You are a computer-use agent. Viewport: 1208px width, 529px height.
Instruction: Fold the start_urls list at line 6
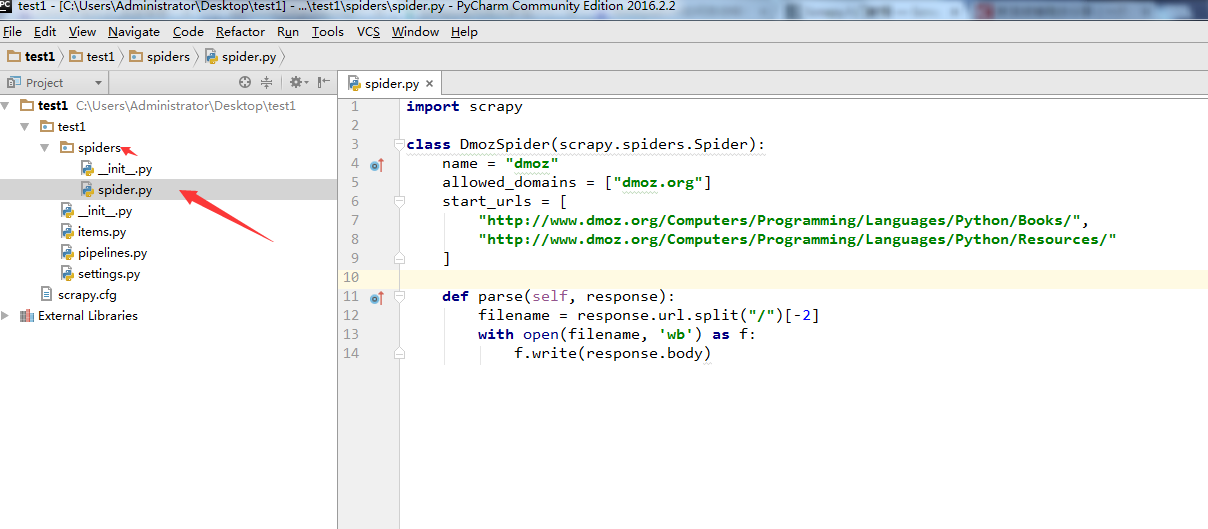399,201
